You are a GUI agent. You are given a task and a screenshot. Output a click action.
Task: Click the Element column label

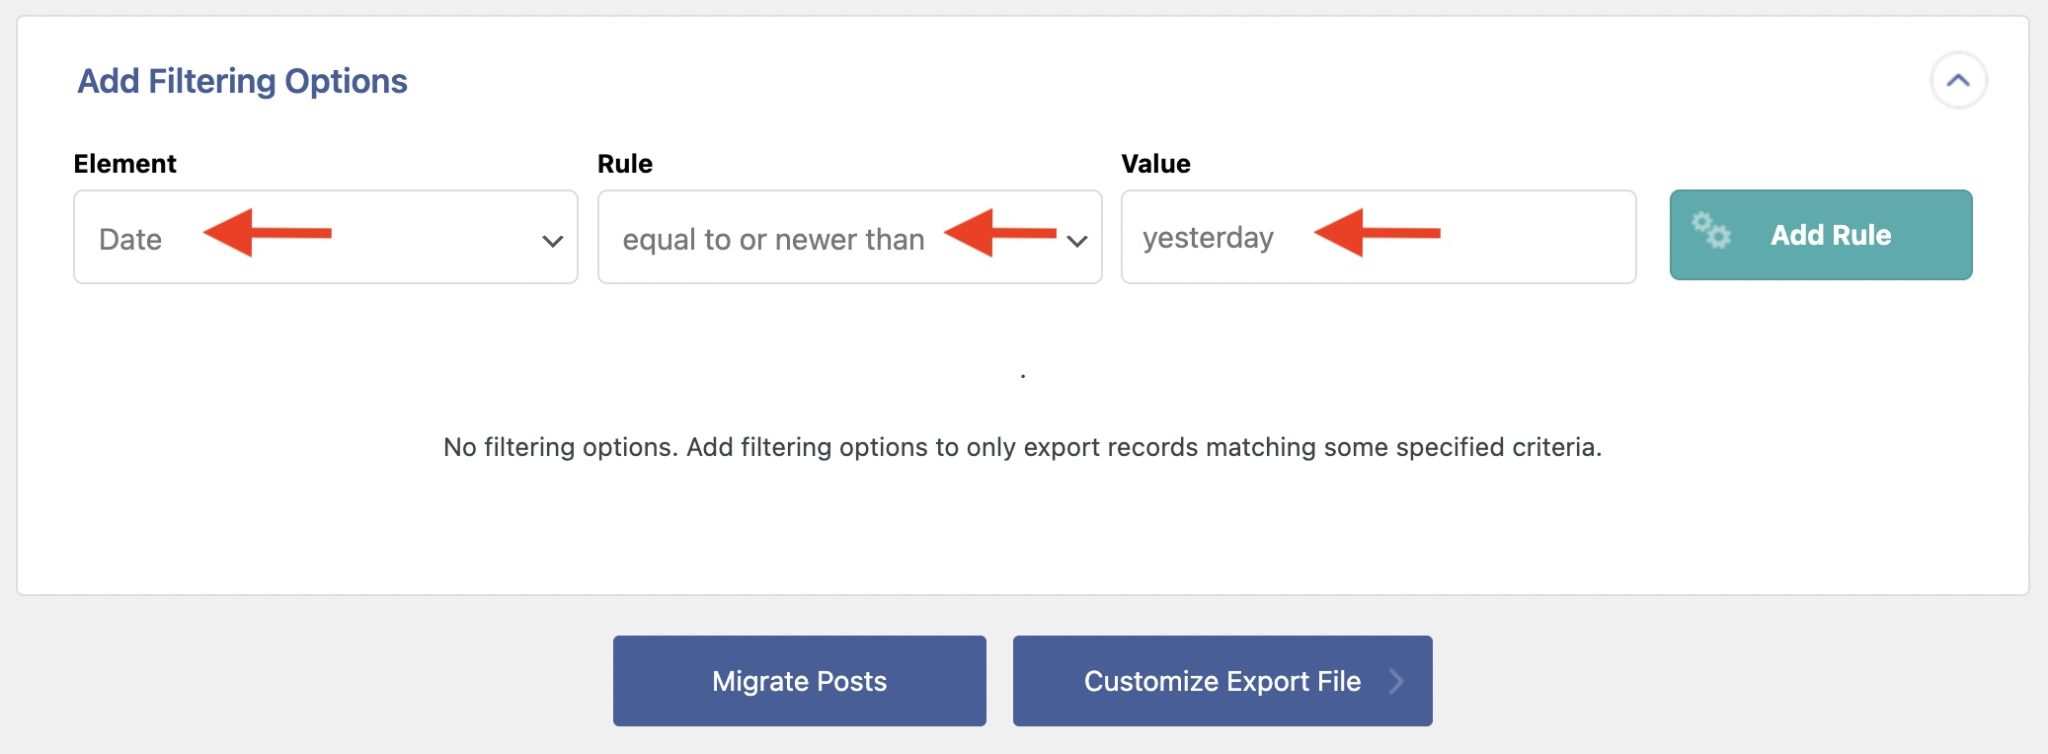point(124,163)
